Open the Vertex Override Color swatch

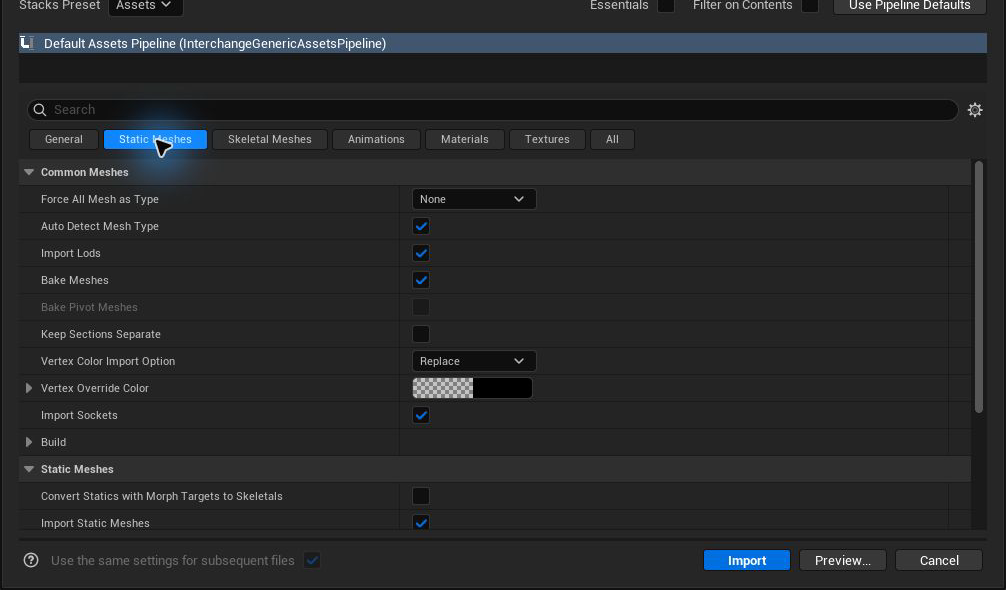[472, 388]
